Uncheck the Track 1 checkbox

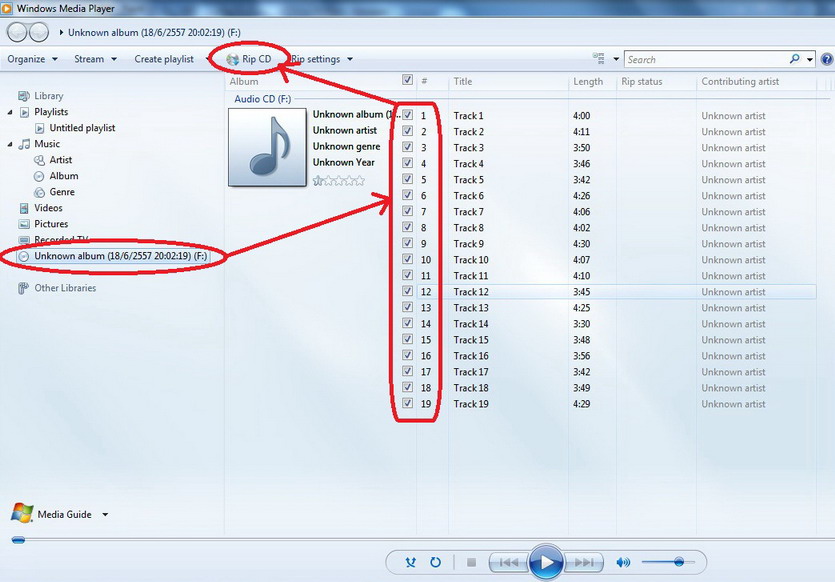tap(407, 114)
